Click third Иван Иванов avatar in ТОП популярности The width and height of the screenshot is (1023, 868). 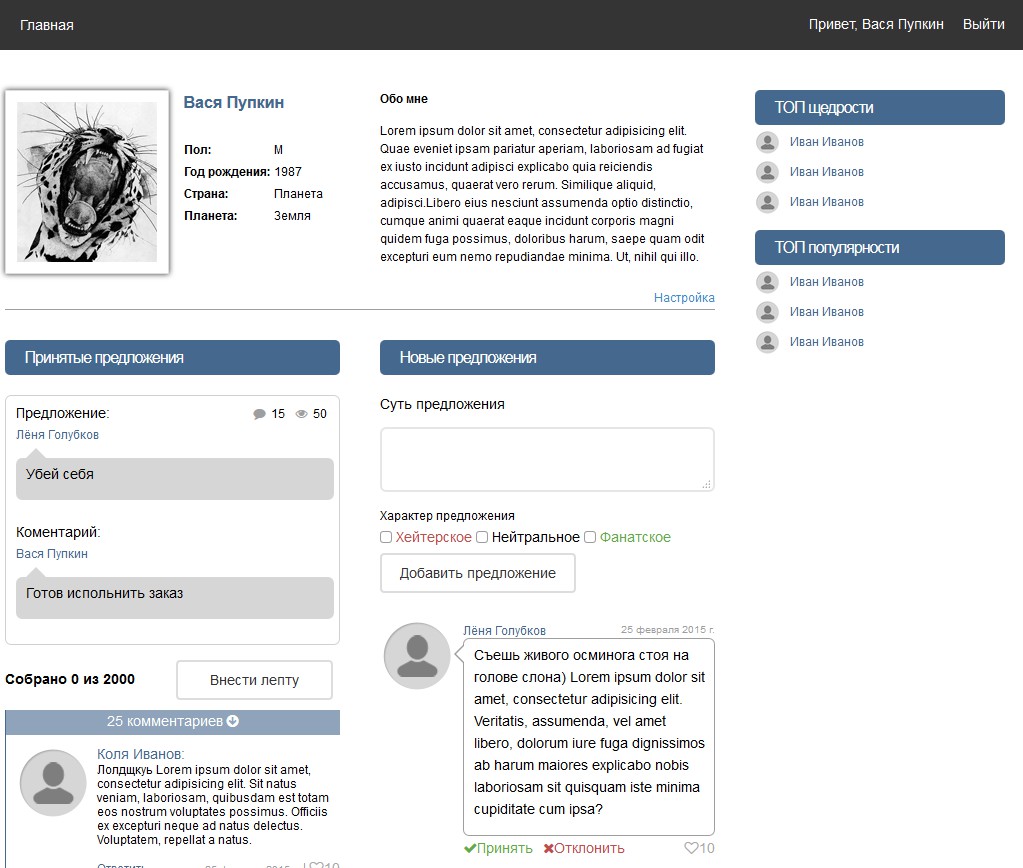pos(767,342)
